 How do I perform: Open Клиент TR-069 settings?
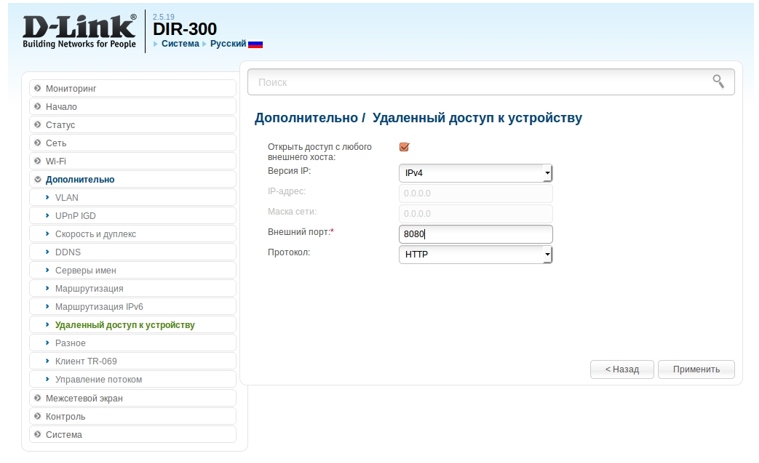click(x=85, y=361)
